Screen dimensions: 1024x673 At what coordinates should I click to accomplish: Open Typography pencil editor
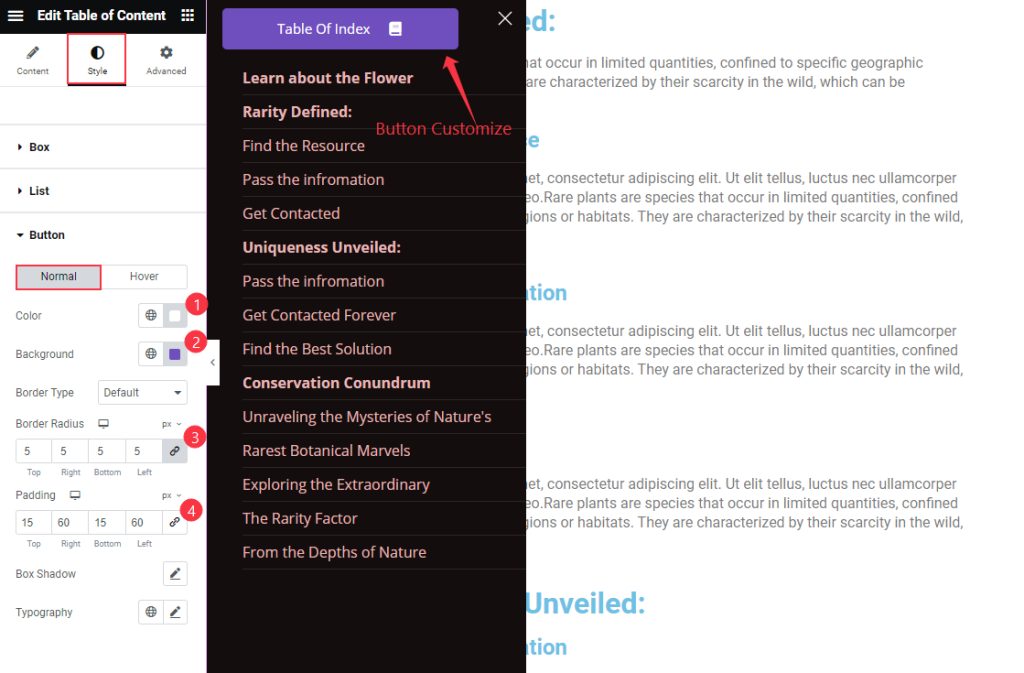point(175,612)
